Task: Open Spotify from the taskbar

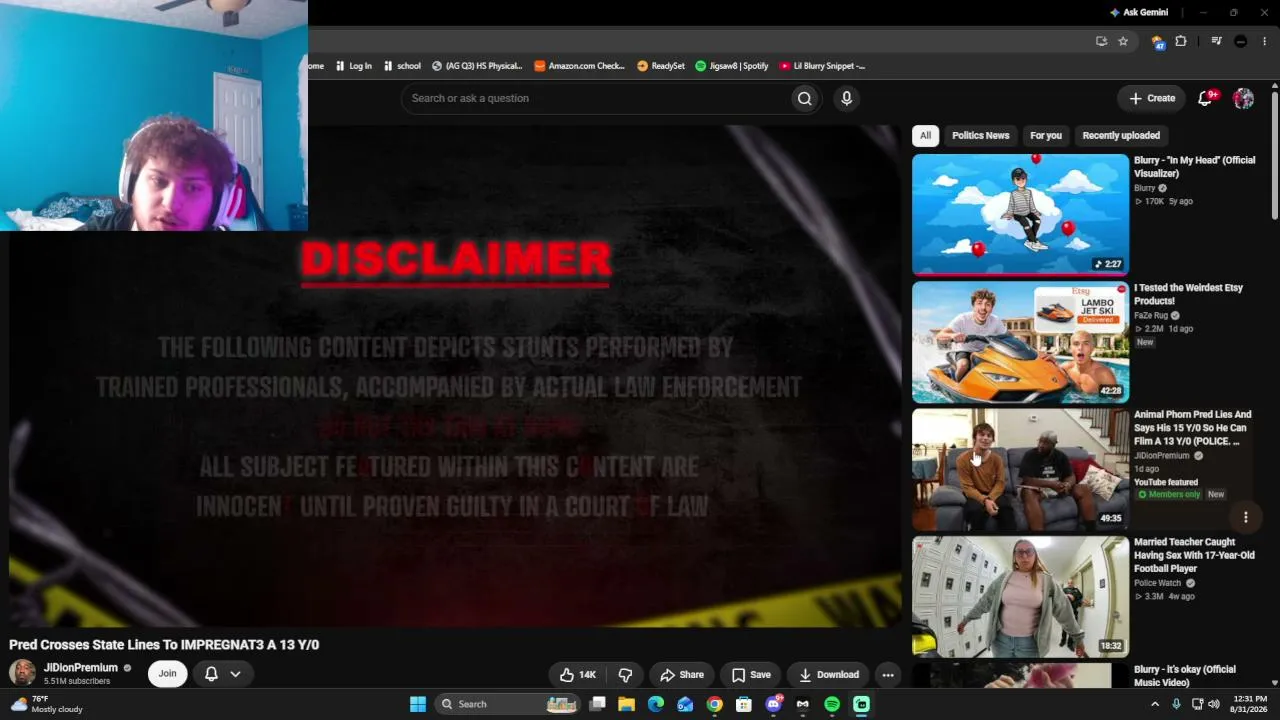Action: coord(832,704)
